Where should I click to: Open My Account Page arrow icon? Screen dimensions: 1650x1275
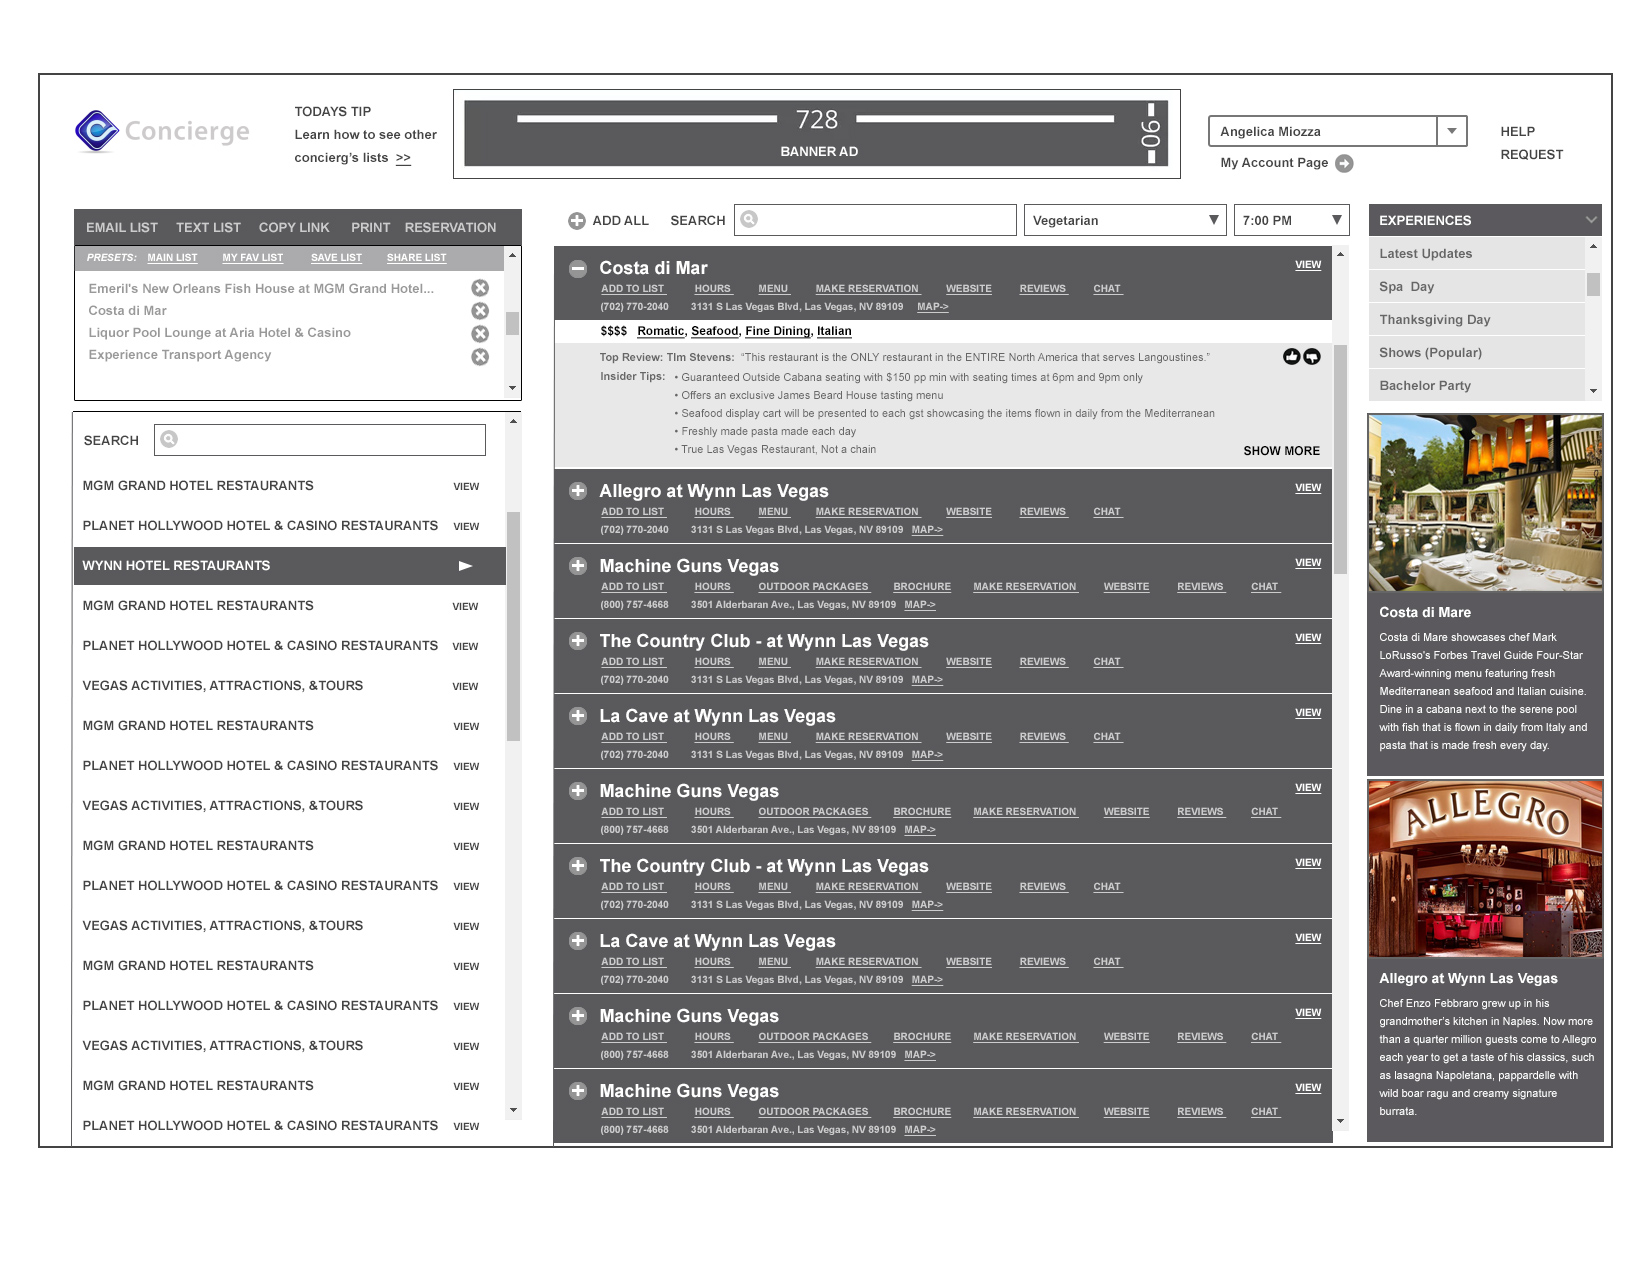point(1344,163)
